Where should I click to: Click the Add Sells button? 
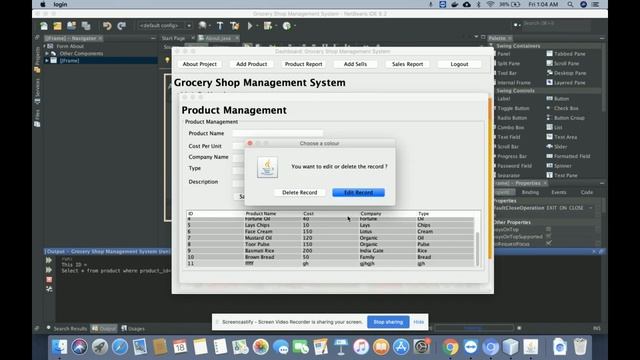(x=355, y=64)
